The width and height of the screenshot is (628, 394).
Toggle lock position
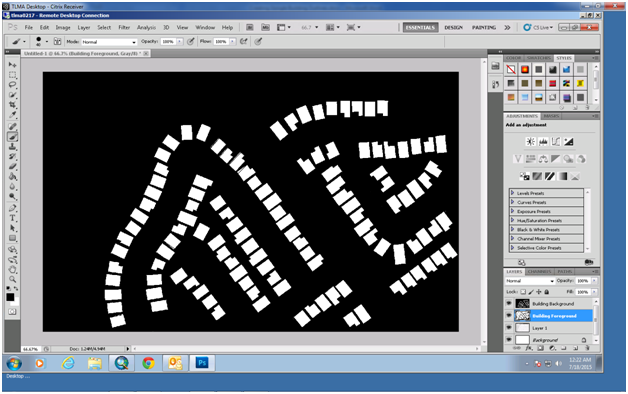click(539, 292)
